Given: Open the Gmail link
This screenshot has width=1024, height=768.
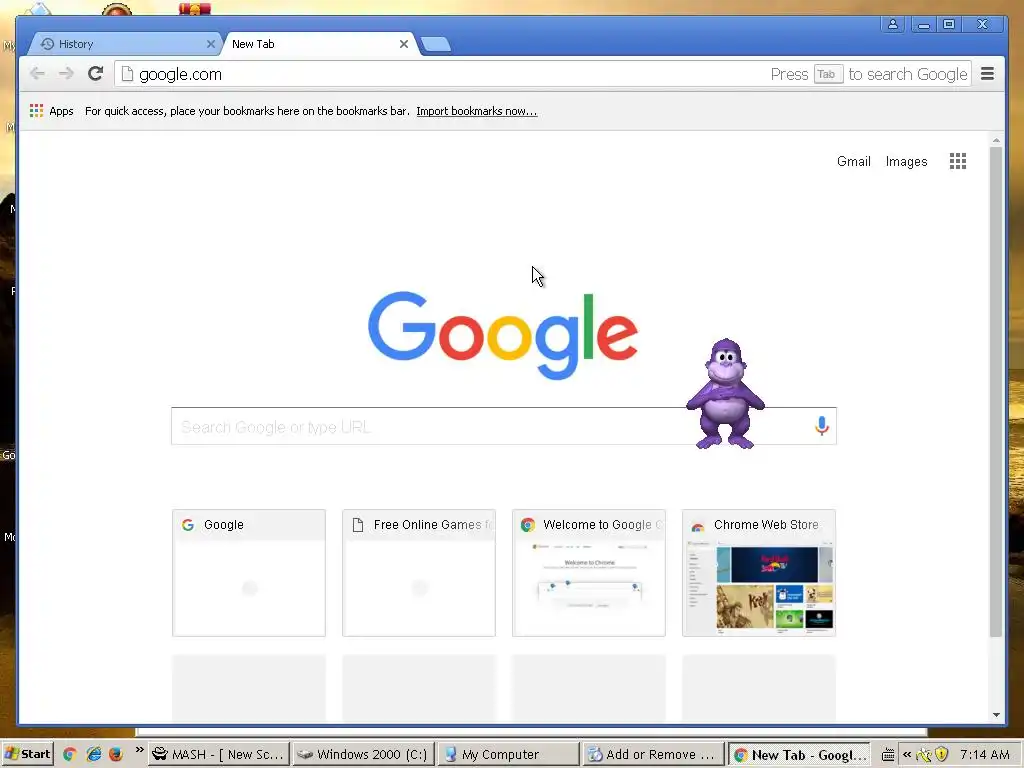Looking at the screenshot, I should (x=854, y=161).
